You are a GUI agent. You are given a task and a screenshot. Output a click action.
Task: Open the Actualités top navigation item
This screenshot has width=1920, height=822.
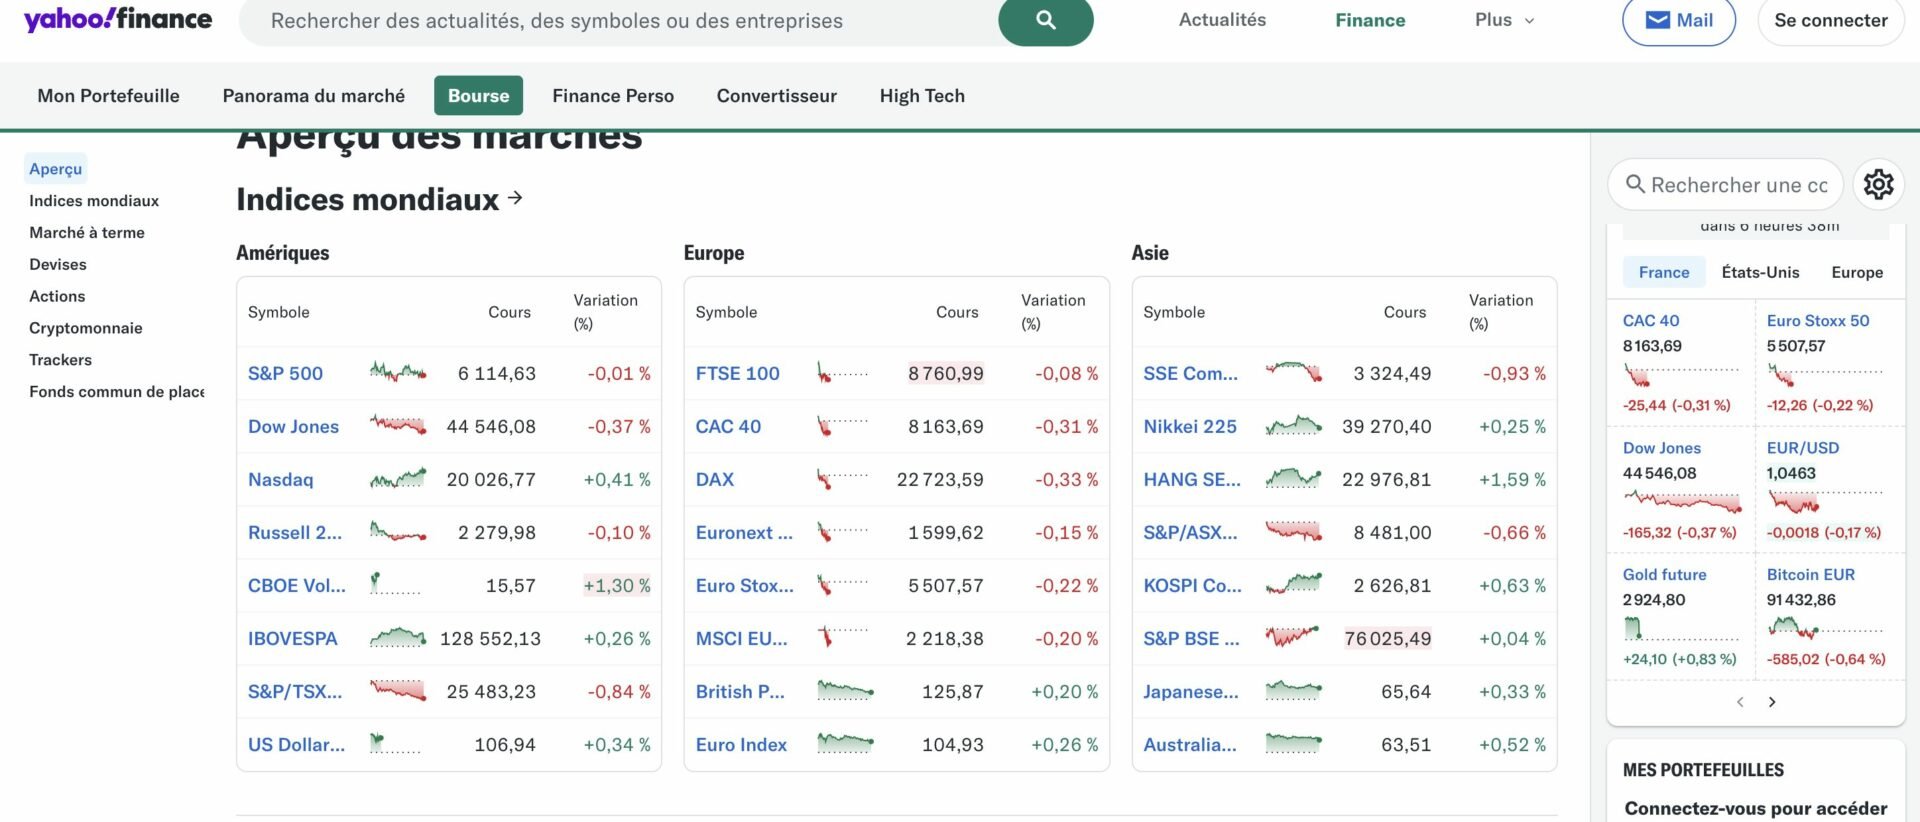tap(1222, 20)
